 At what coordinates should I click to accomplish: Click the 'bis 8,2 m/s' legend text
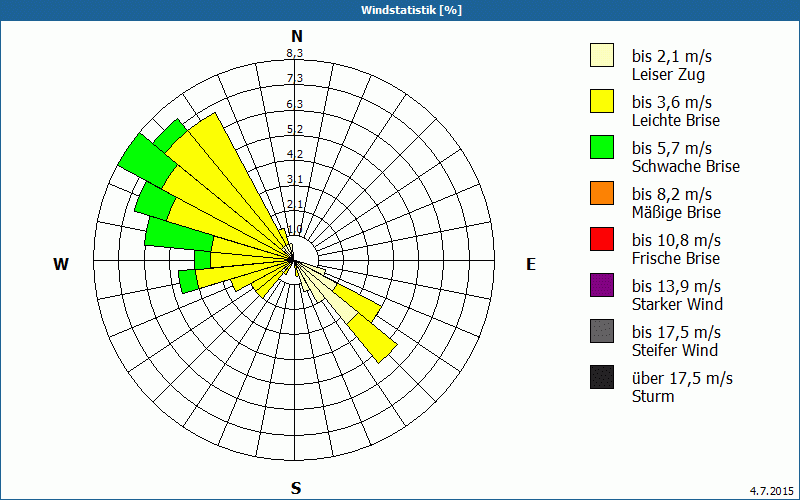671,194
